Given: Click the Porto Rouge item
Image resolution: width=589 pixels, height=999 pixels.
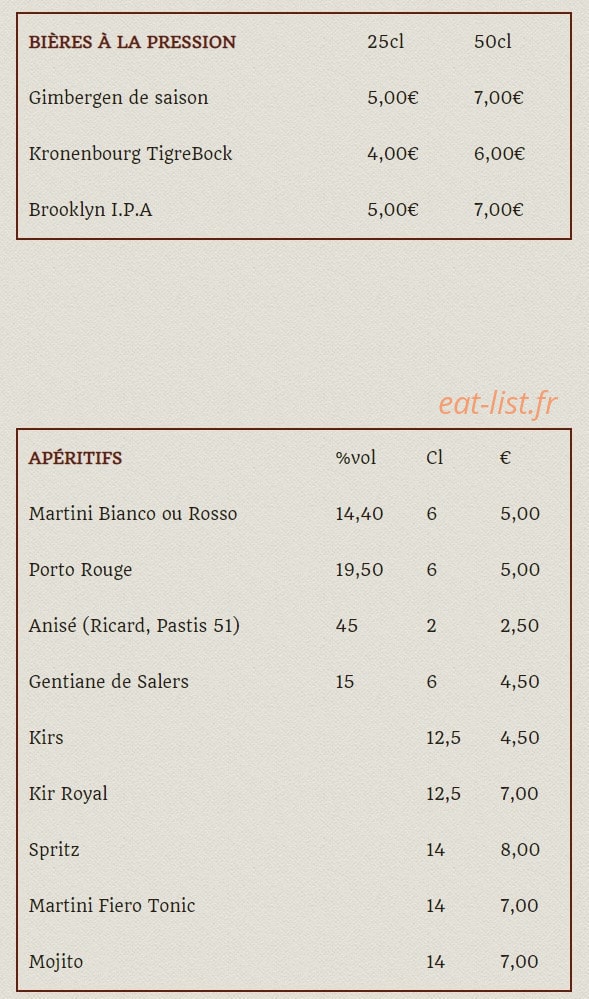Looking at the screenshot, I should pyautogui.click(x=80, y=570).
